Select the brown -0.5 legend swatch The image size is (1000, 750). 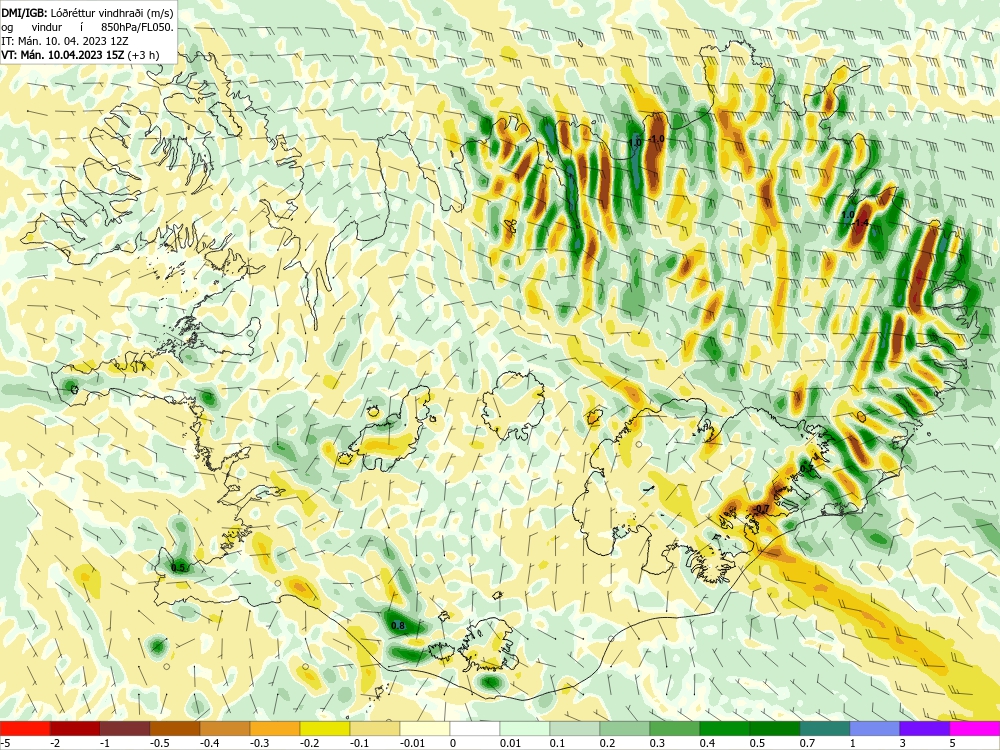coord(175,728)
